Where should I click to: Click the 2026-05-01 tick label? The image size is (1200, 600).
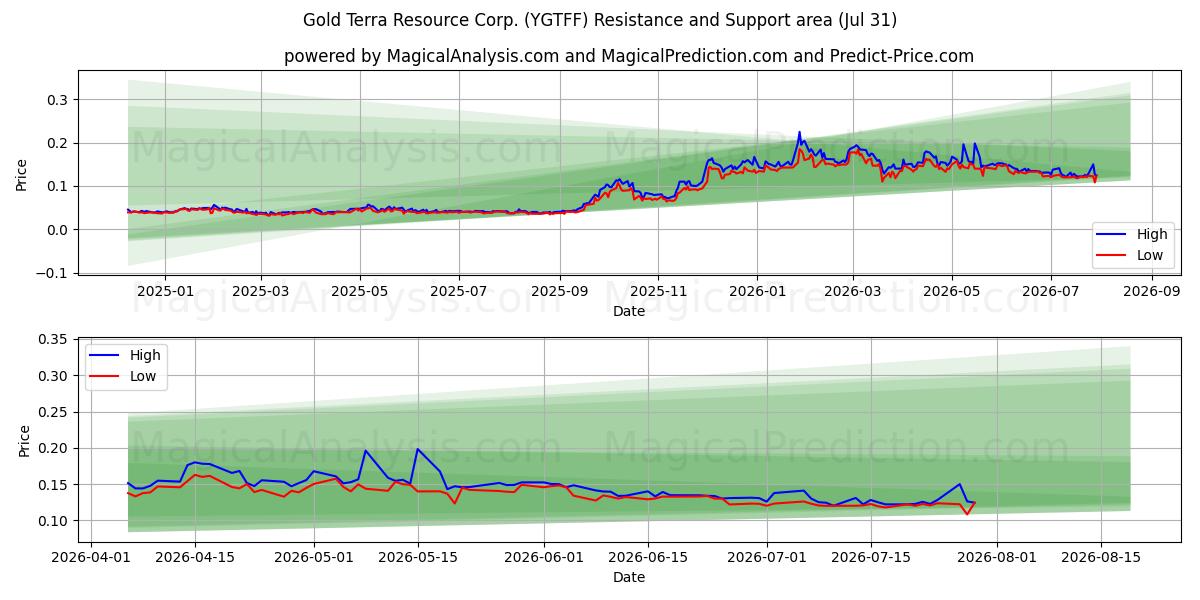[x=314, y=558]
